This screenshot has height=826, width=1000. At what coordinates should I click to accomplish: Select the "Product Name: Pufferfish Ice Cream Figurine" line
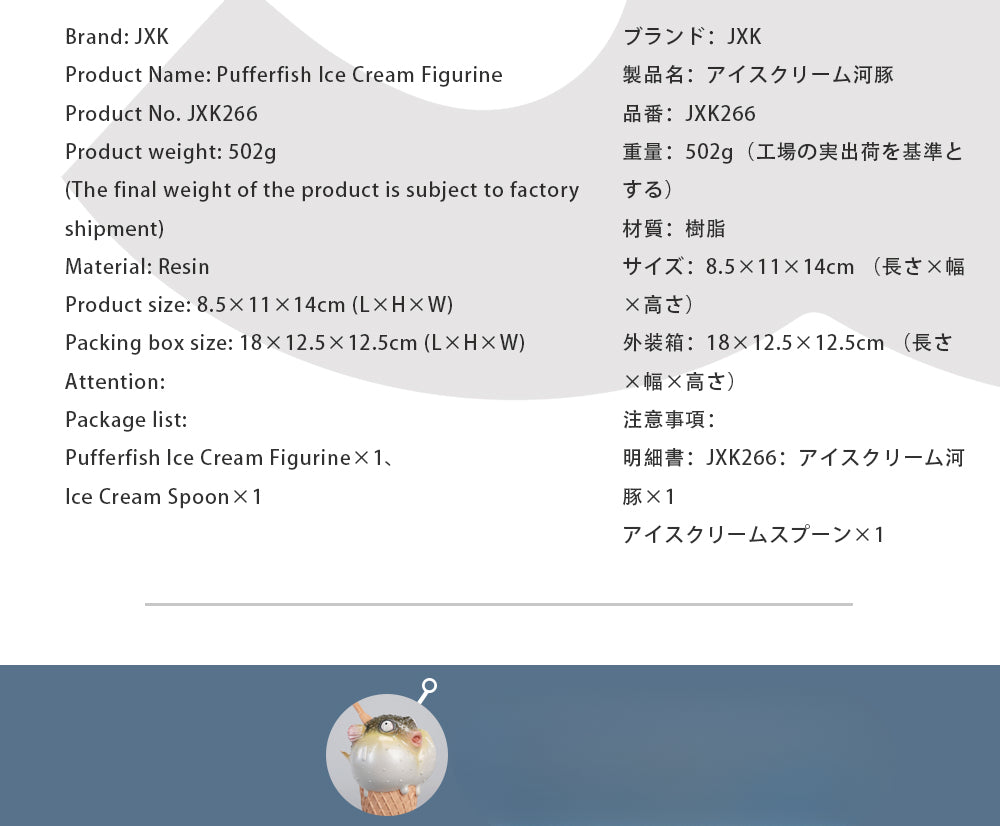[283, 75]
